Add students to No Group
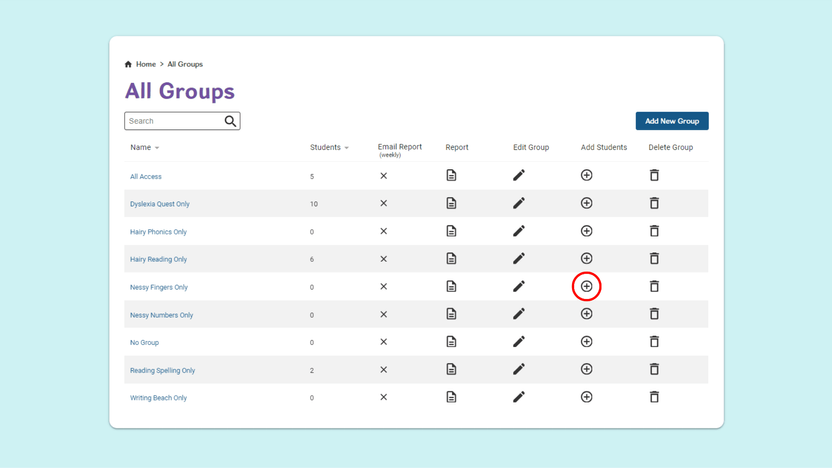Screen dimensions: 832x468 (x=586, y=342)
